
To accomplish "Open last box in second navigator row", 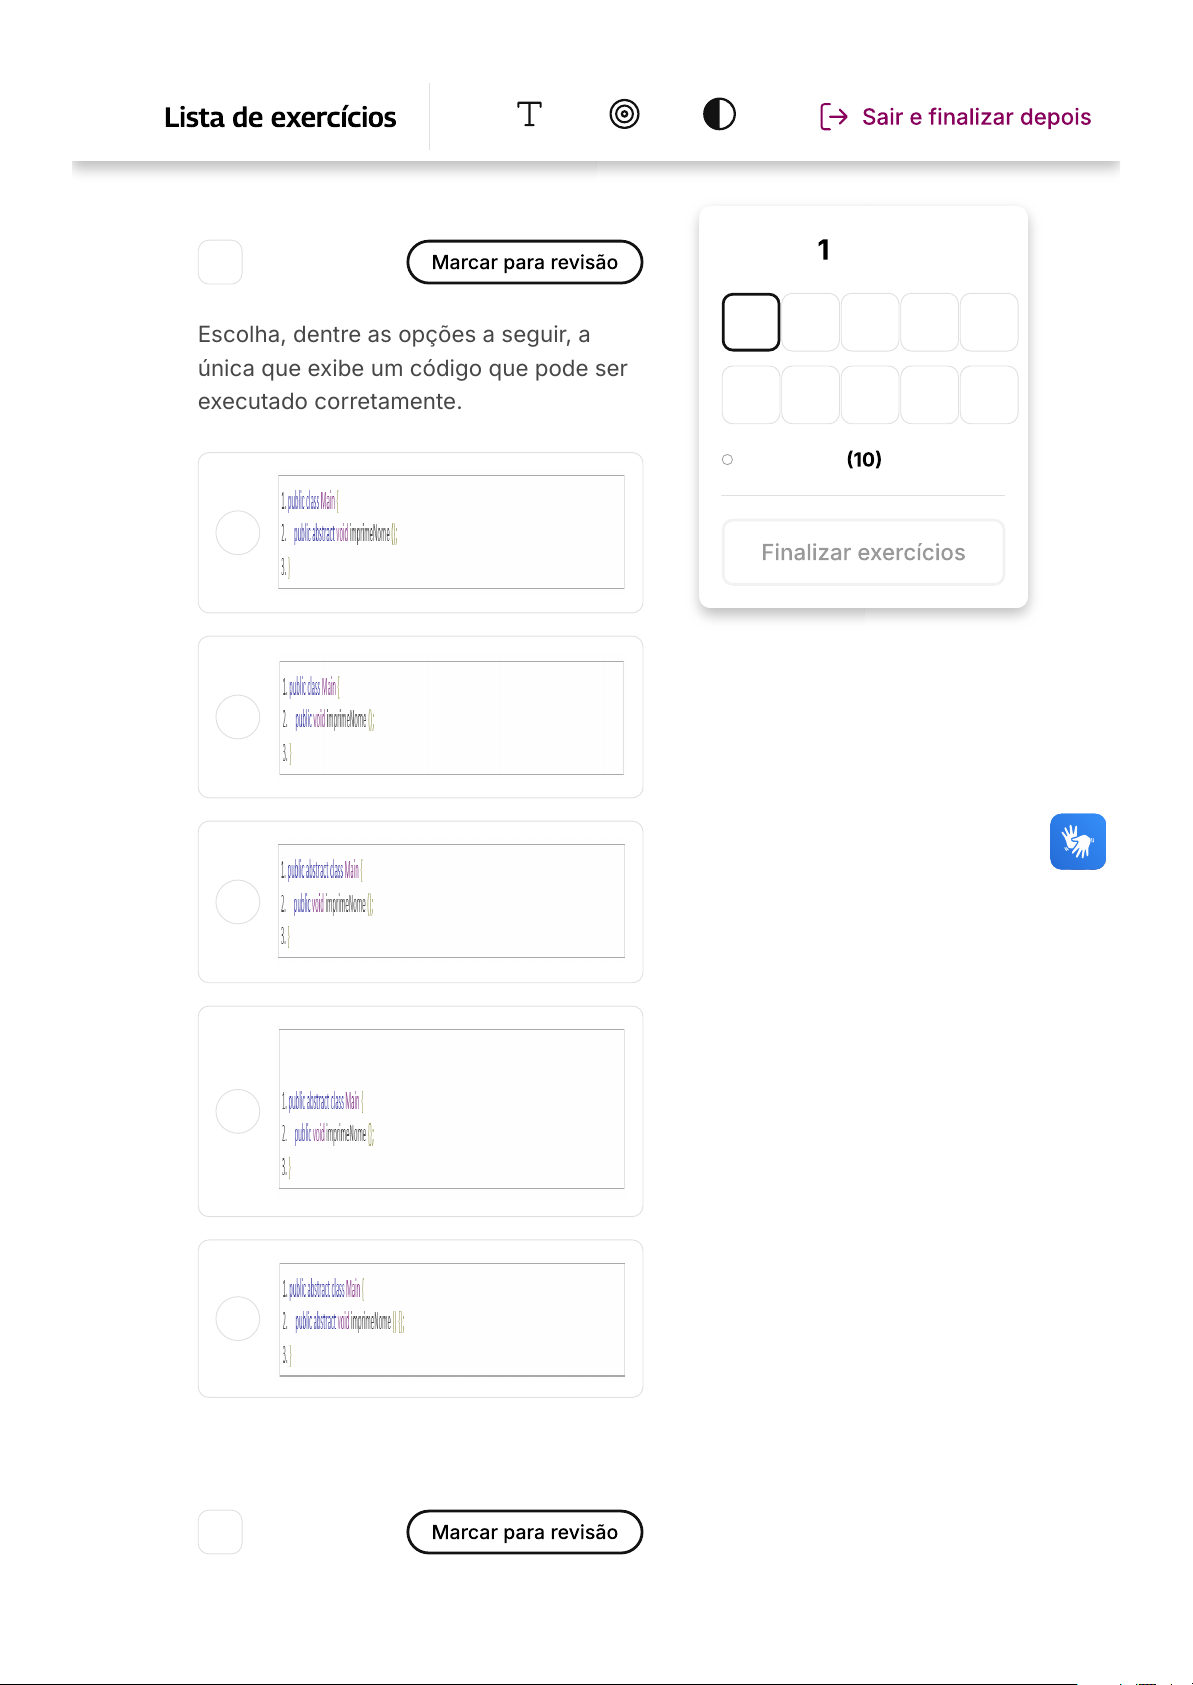I will coord(989,395).
